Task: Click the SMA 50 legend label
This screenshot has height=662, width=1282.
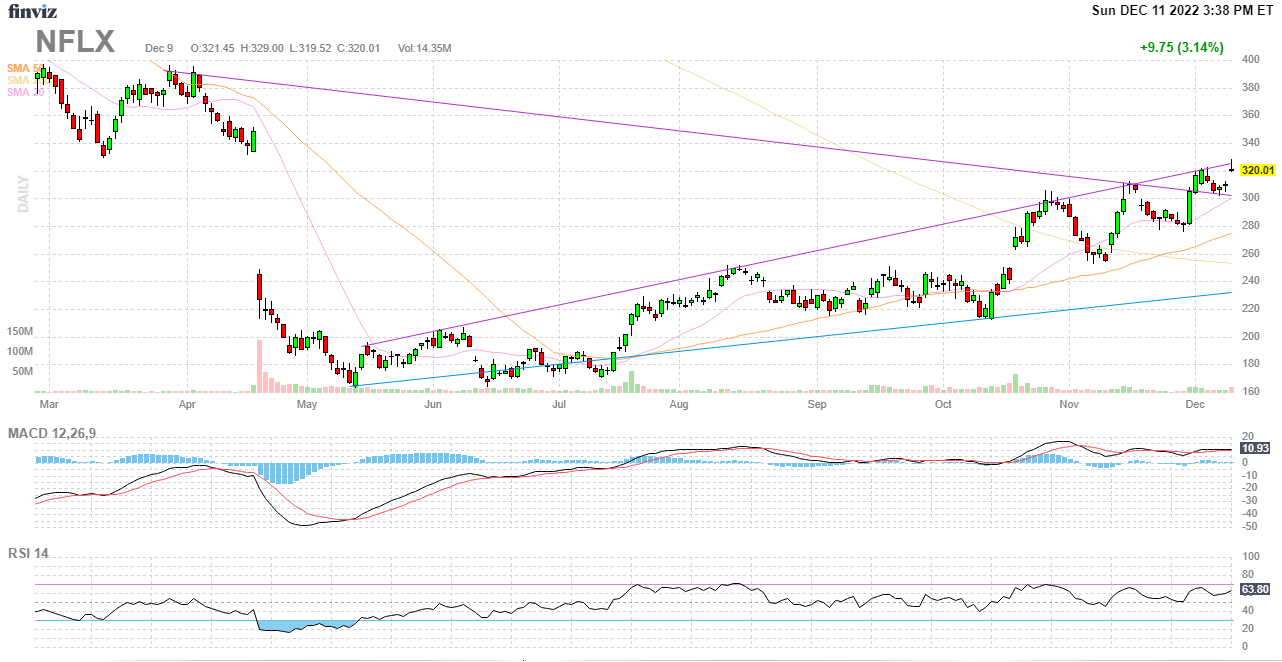Action: [20, 67]
